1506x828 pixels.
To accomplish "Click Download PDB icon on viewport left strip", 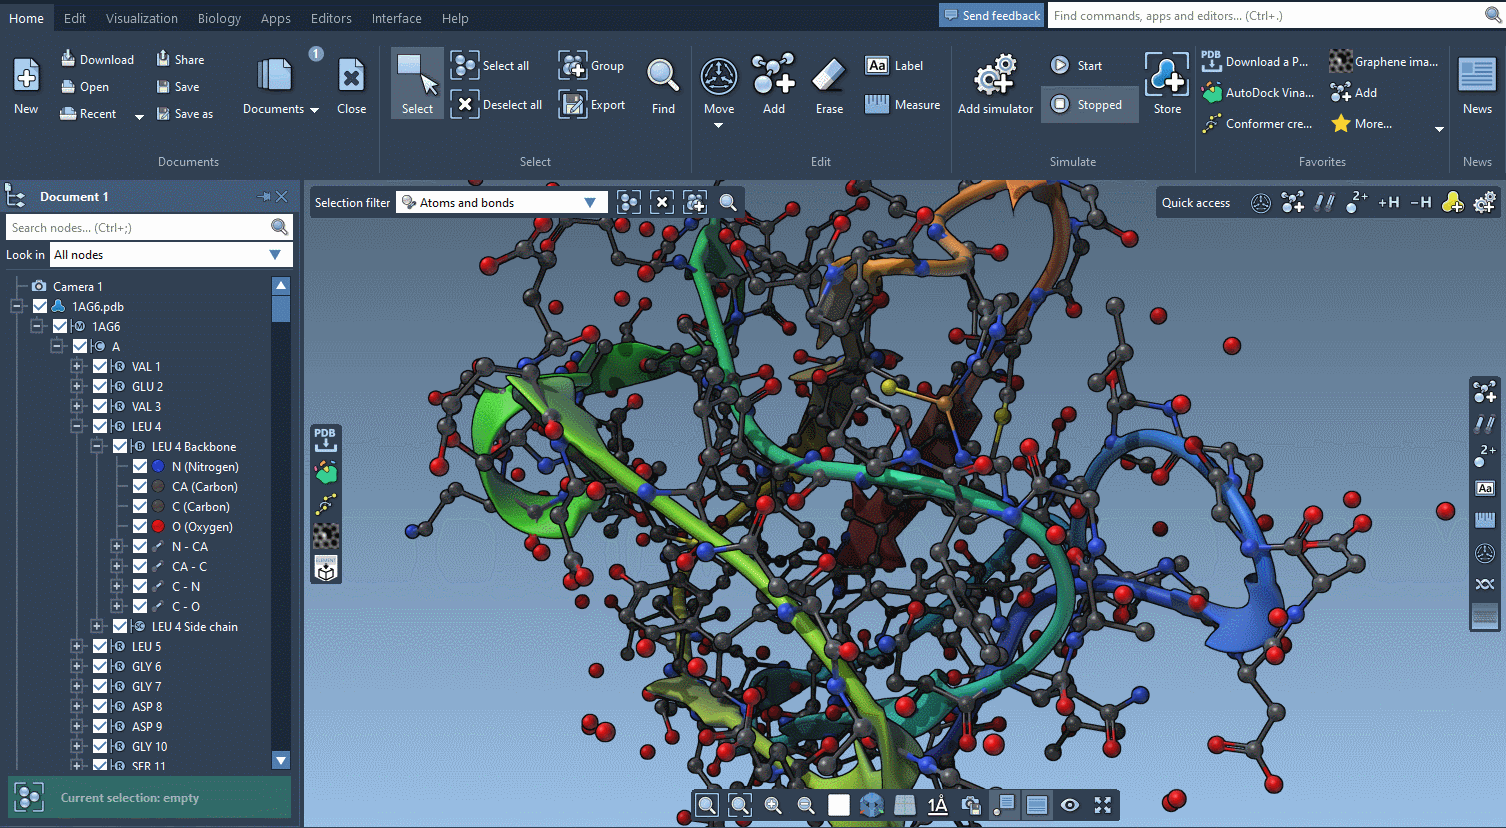I will coord(325,439).
